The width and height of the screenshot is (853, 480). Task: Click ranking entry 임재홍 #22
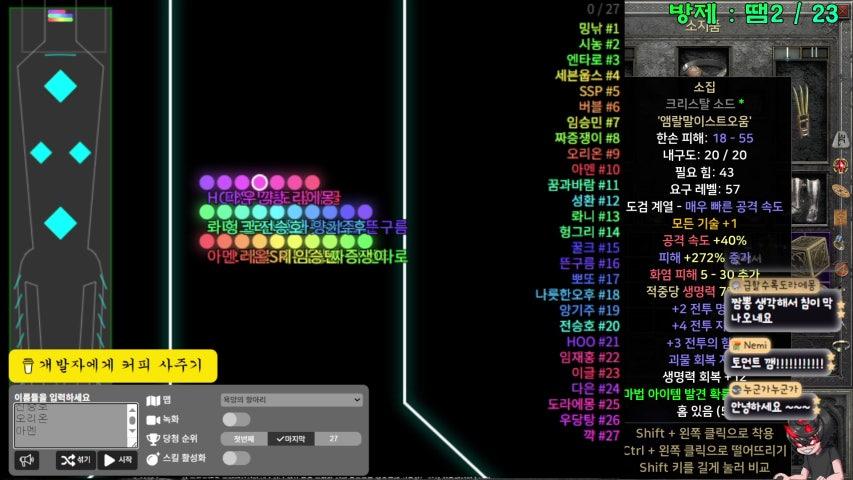589,358
